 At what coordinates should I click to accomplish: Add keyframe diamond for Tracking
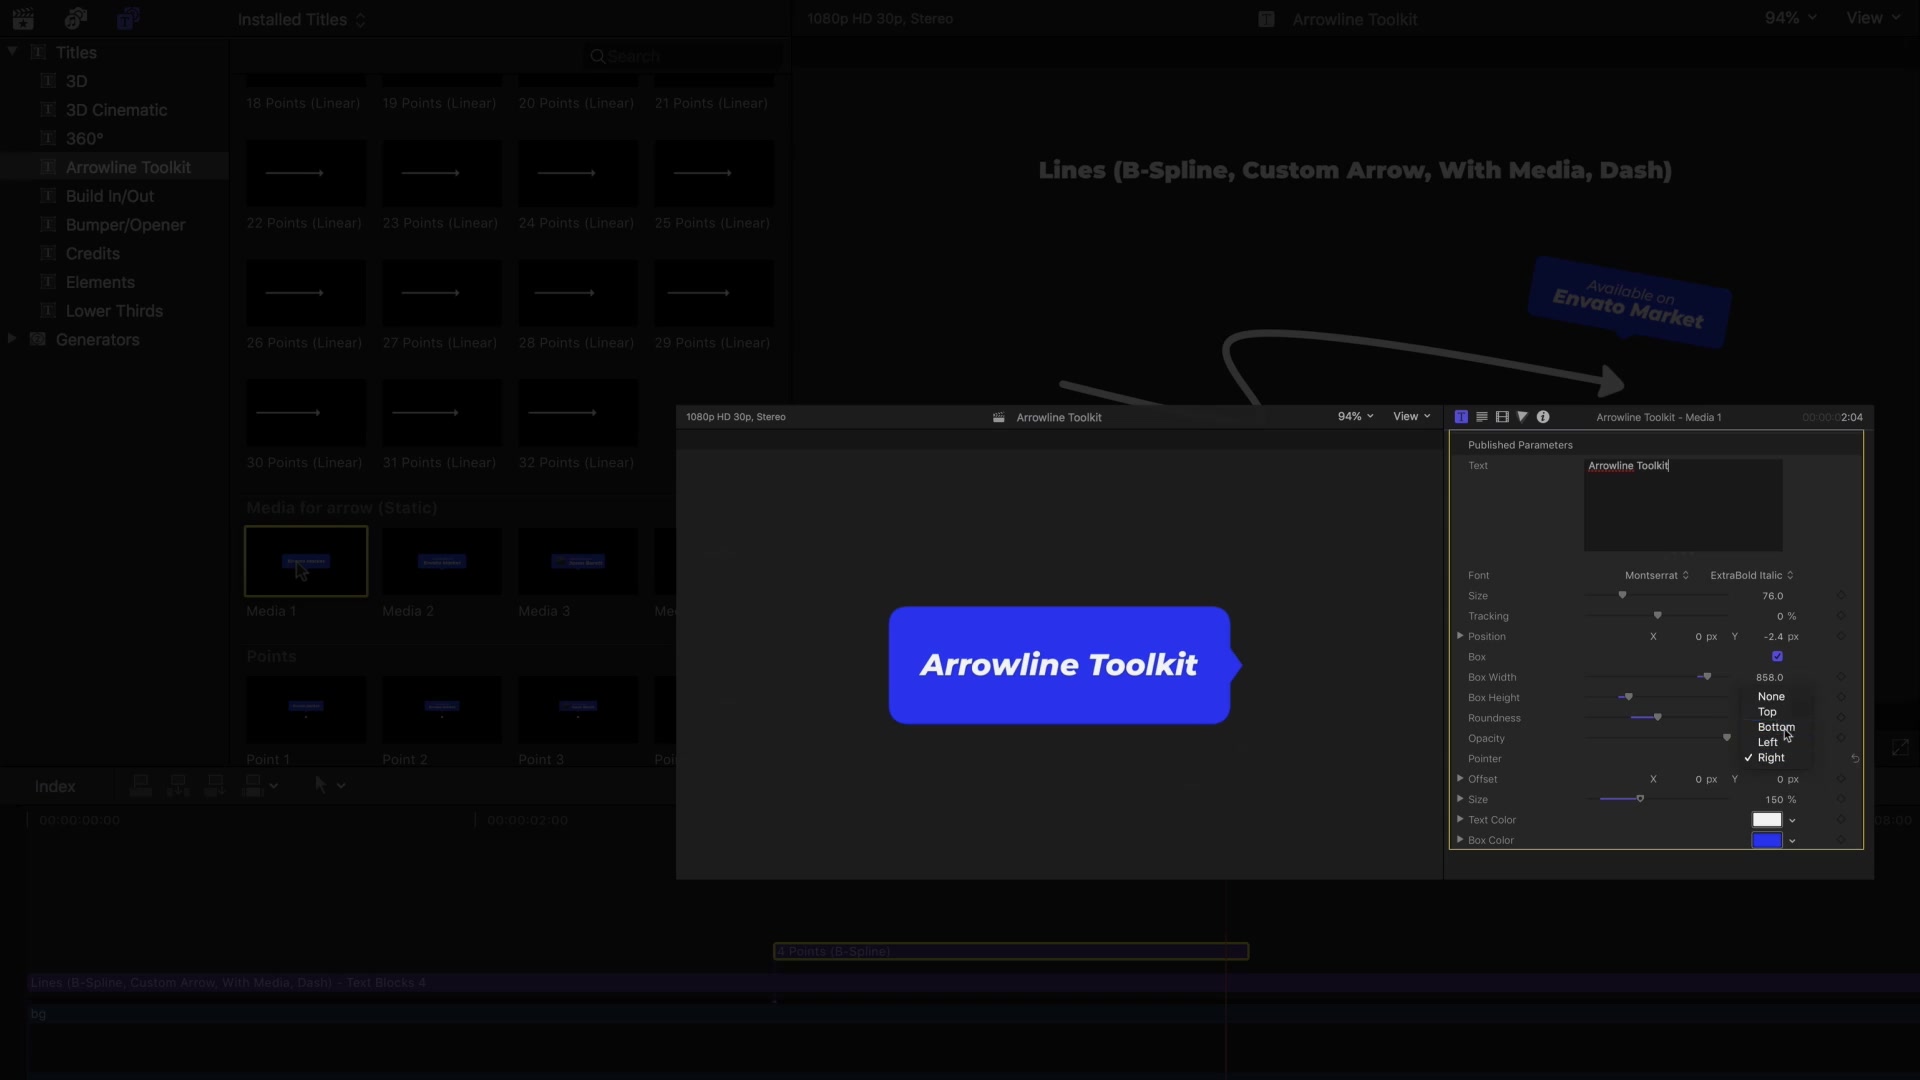tap(1841, 616)
